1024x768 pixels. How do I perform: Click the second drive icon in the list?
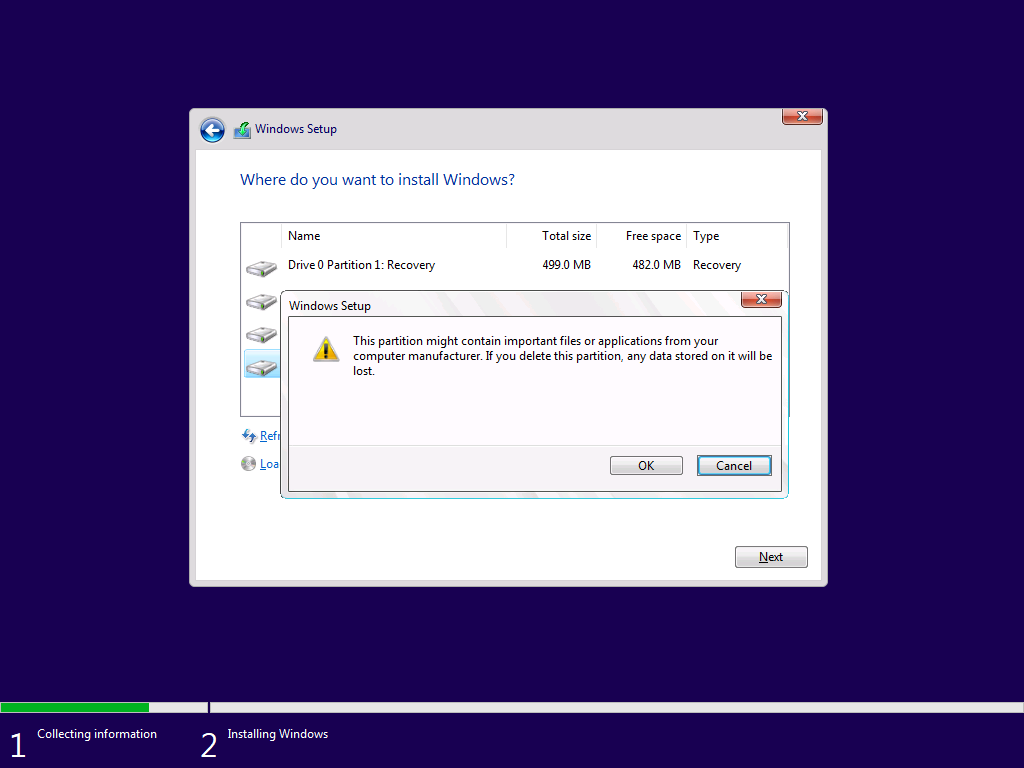[261, 302]
